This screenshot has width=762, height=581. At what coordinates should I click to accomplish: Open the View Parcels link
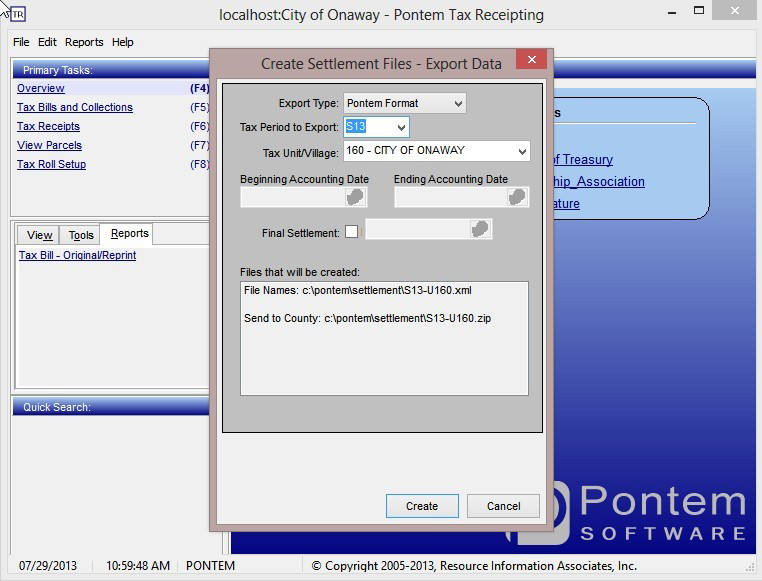point(49,145)
